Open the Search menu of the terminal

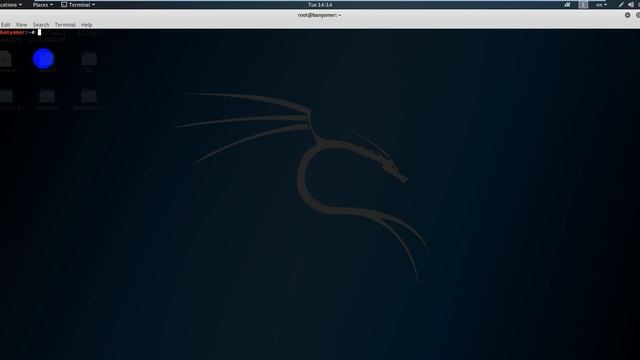[x=41, y=24]
